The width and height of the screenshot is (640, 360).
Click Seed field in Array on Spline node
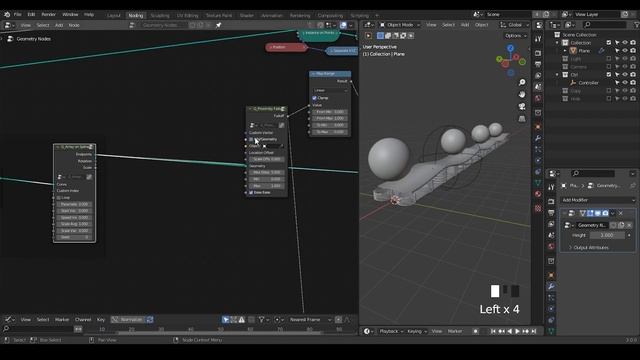[74, 238]
